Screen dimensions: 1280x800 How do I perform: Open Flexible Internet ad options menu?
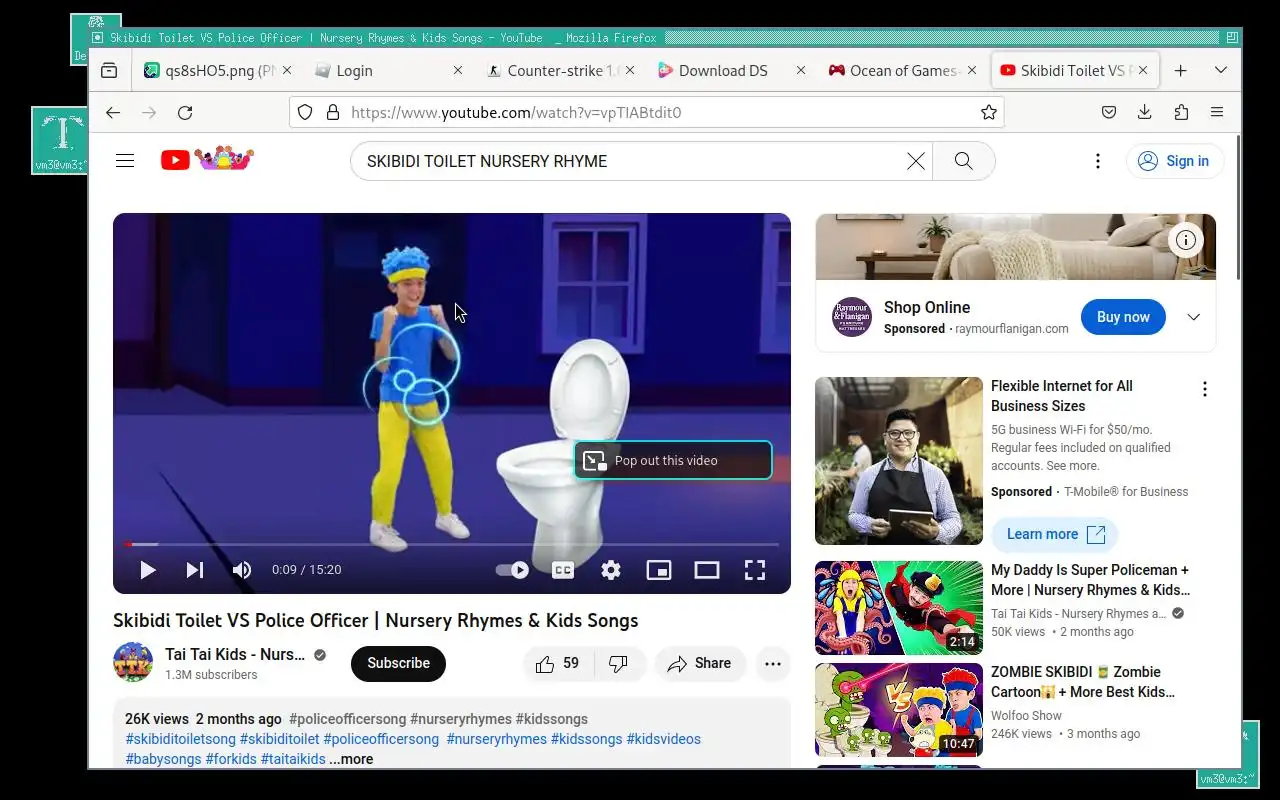click(1205, 389)
